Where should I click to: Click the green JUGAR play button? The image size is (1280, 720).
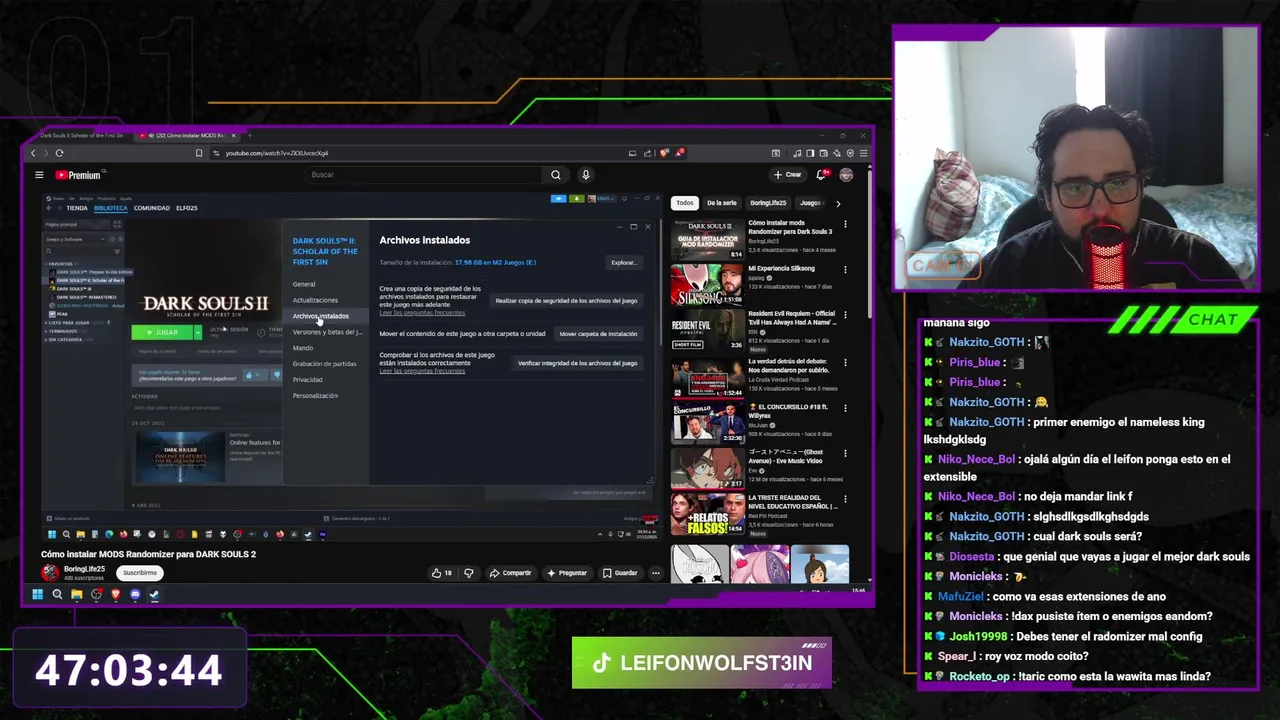[x=162, y=332]
